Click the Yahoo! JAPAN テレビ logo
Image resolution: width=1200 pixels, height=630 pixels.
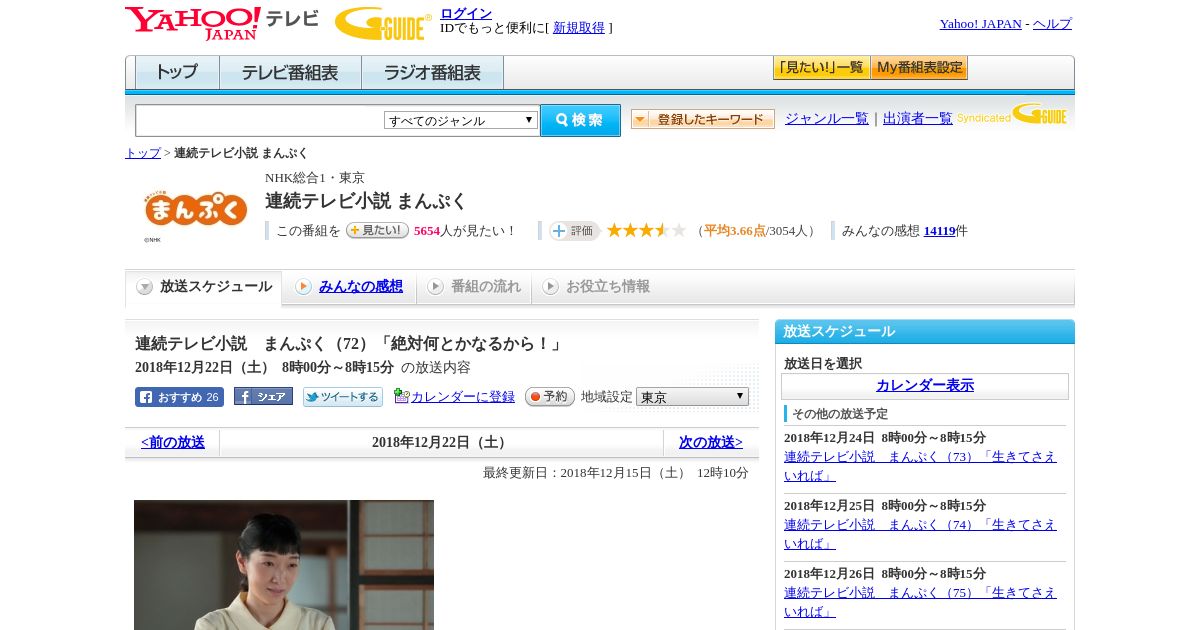tap(221, 23)
